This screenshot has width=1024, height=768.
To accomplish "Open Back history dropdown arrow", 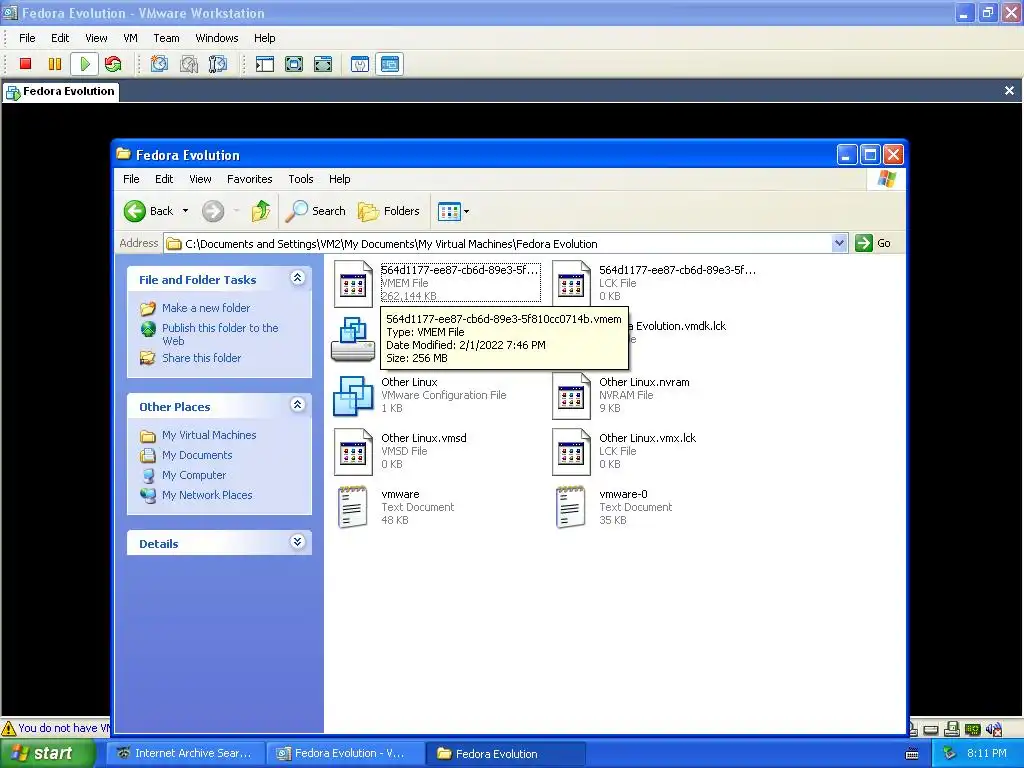I will (x=185, y=211).
